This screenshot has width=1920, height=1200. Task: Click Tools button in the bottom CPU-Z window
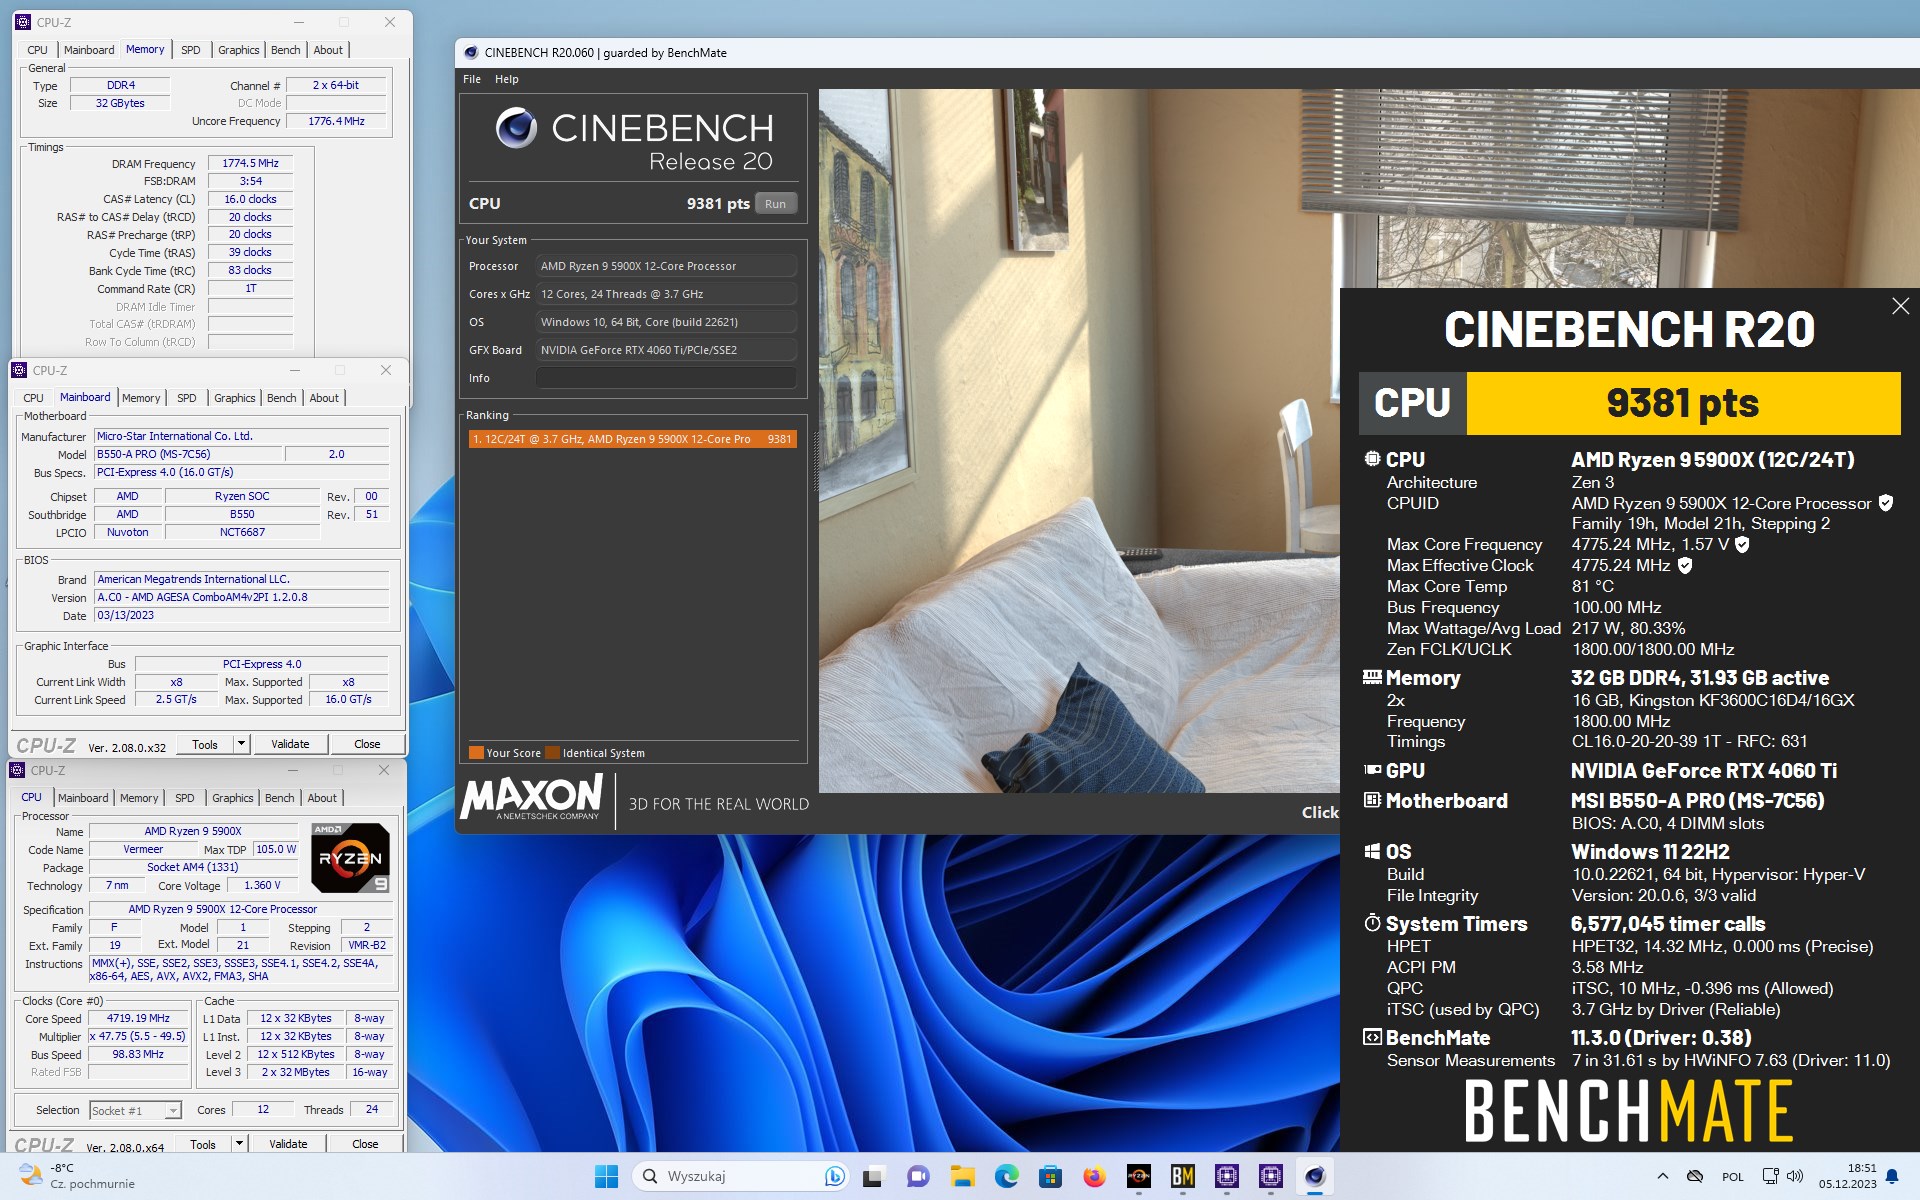point(203,1143)
